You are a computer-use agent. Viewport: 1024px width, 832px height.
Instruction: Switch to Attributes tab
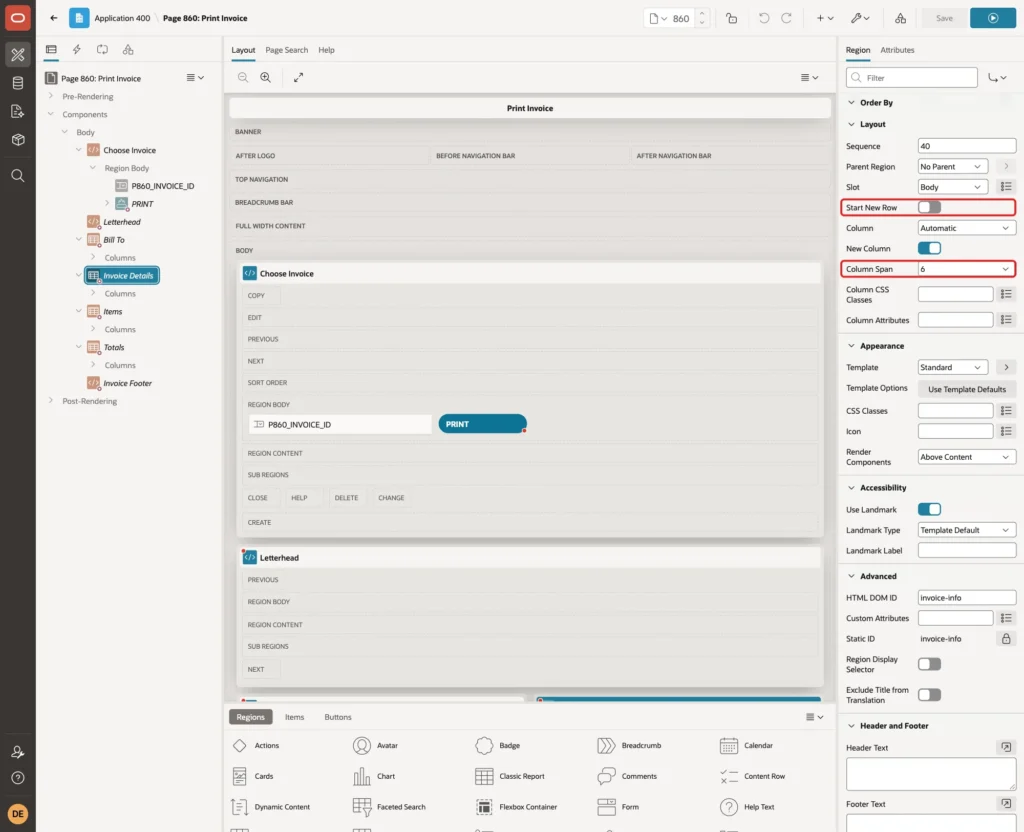[x=897, y=50]
